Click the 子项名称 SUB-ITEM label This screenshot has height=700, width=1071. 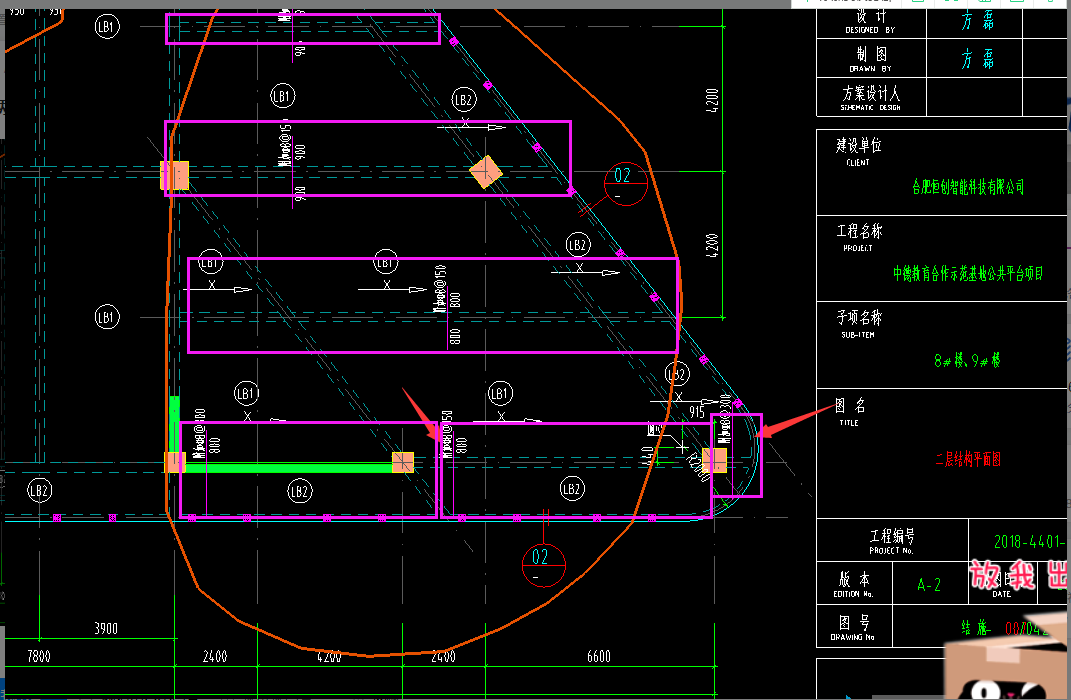(x=859, y=324)
